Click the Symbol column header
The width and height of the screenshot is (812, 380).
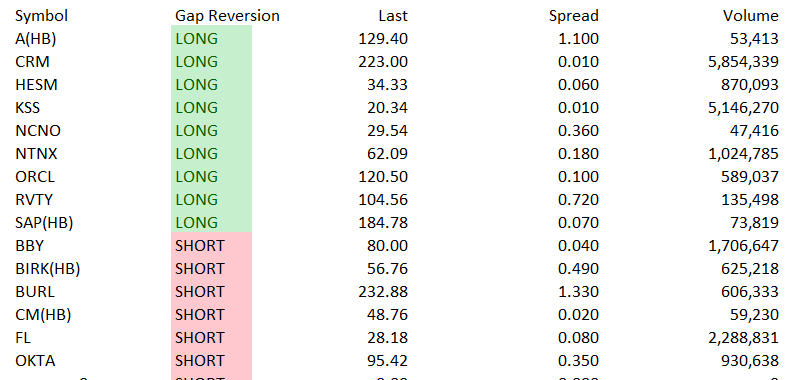(x=41, y=16)
